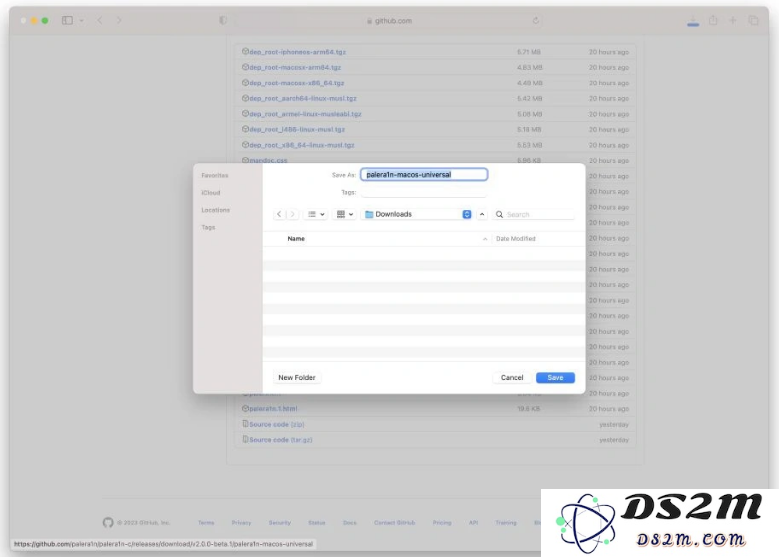
Task: Open the Safari Share button
Action: [713, 20]
